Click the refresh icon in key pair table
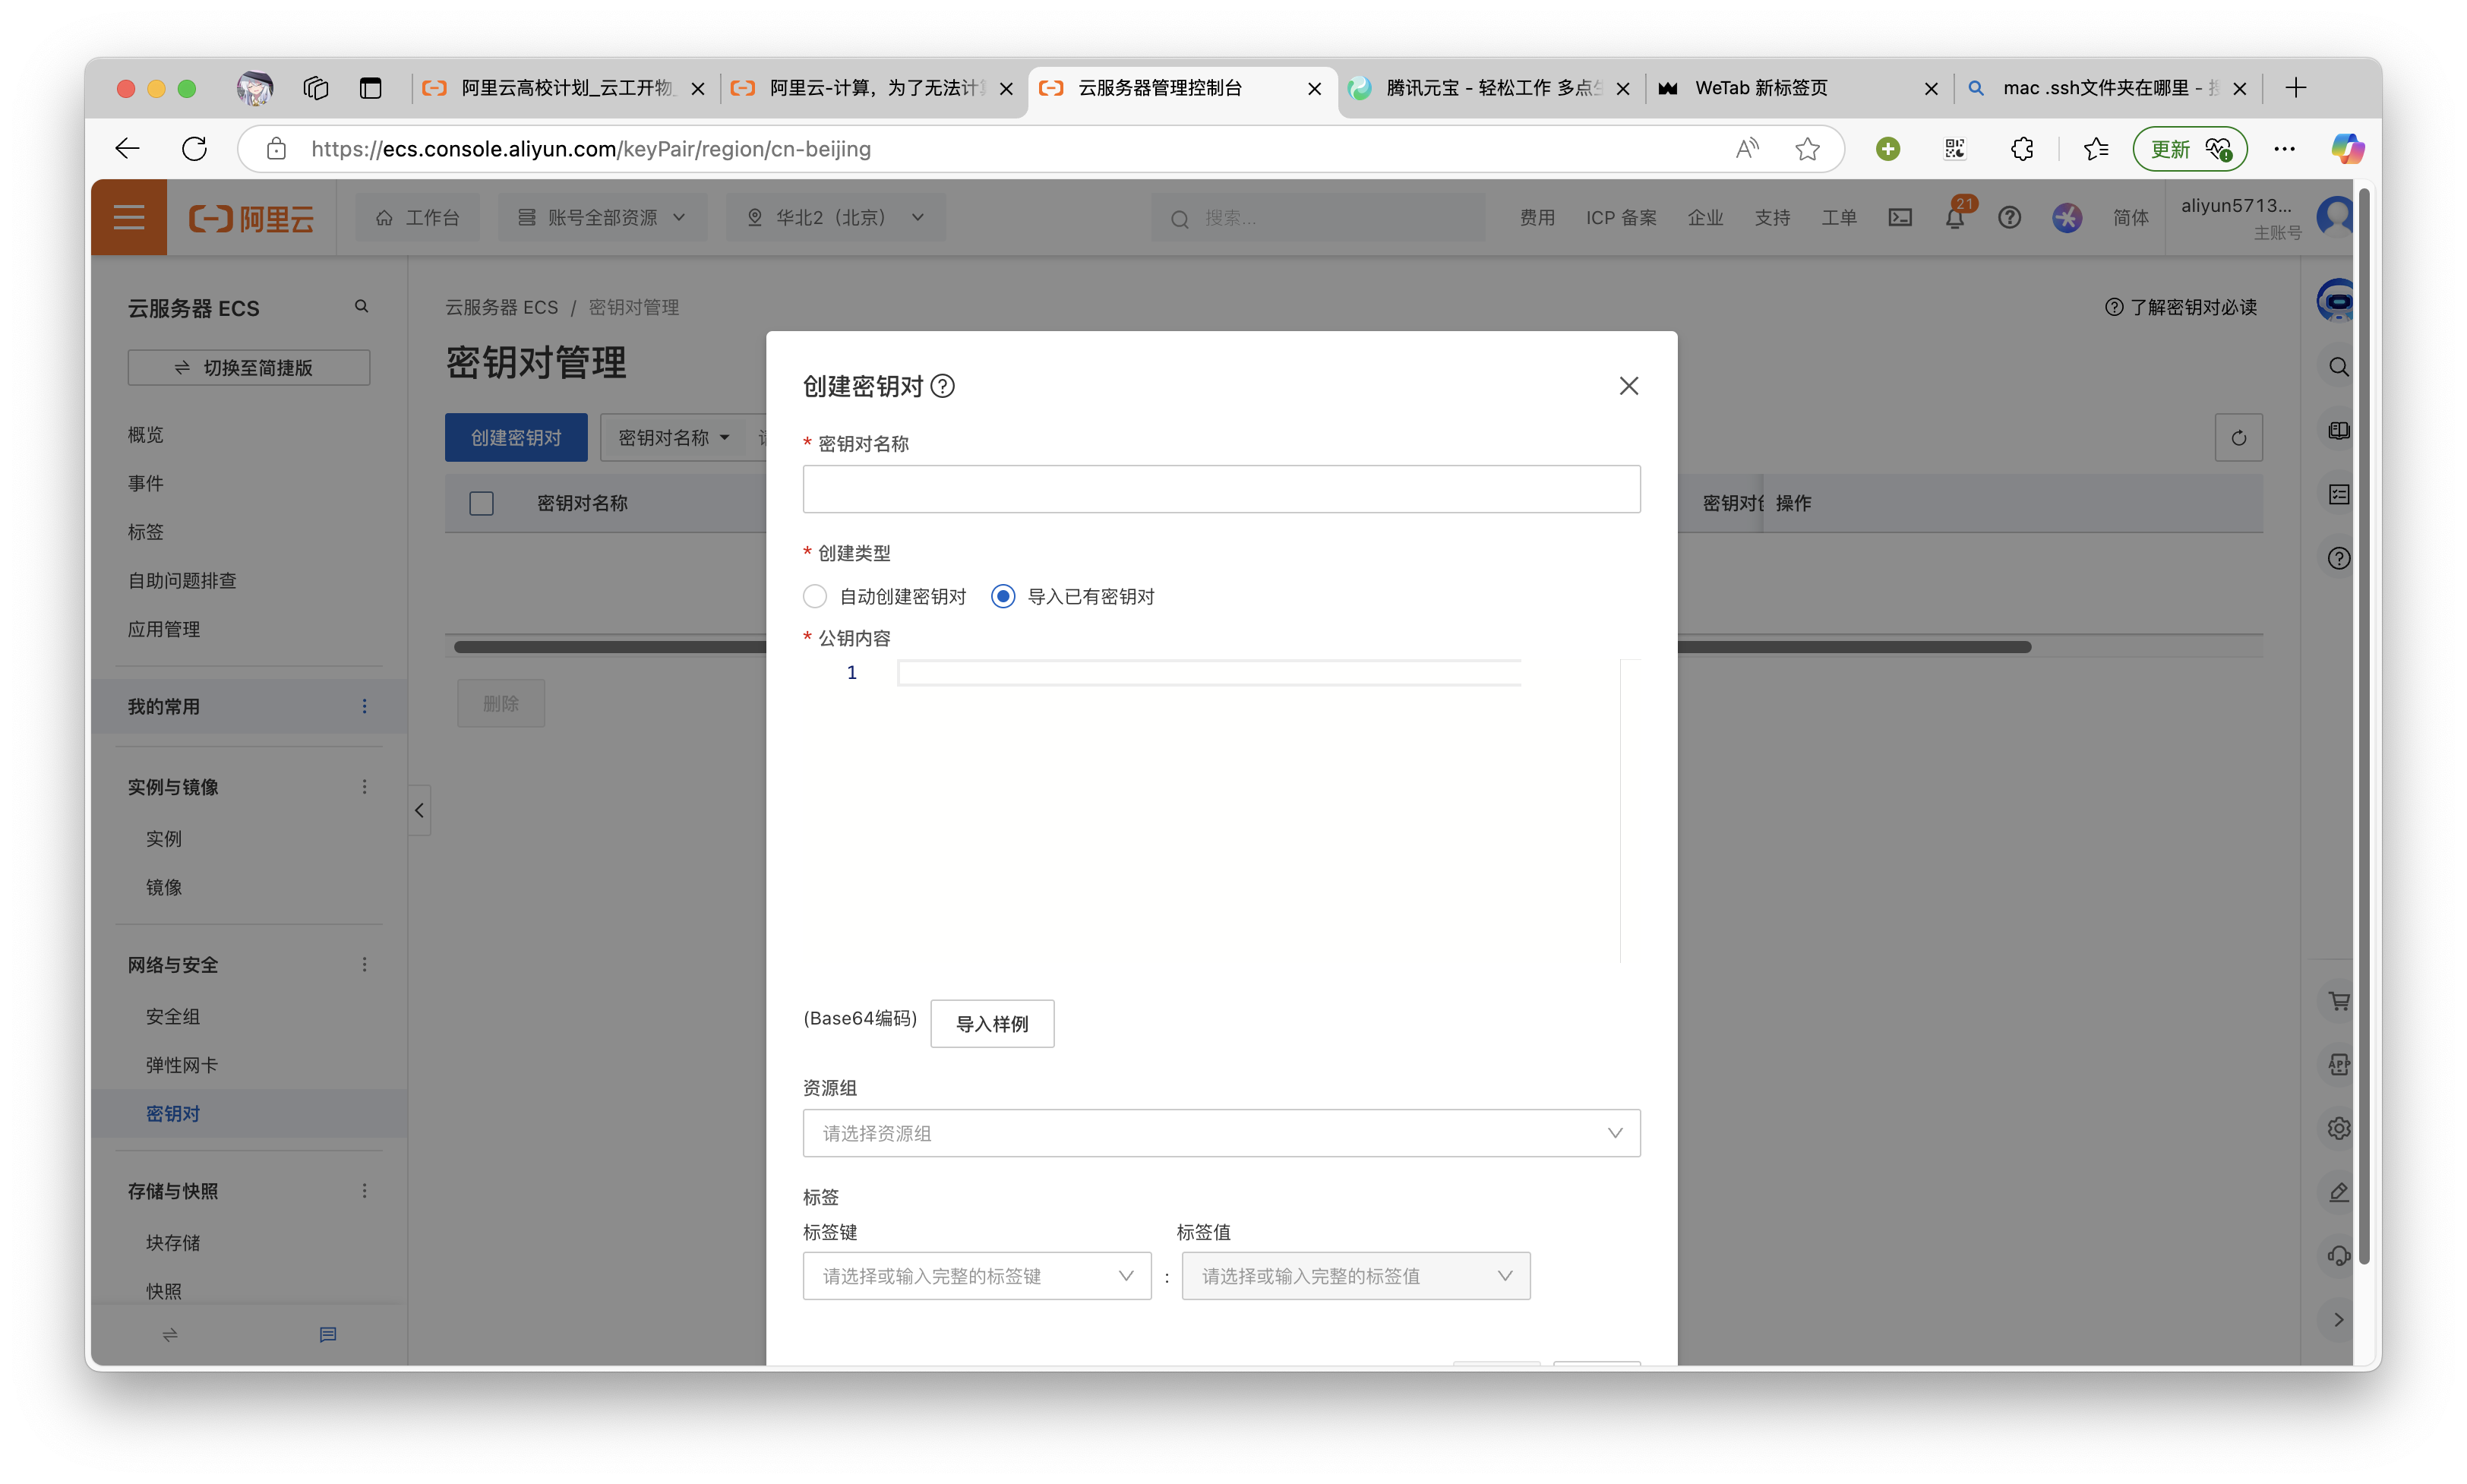The image size is (2467, 1484). (2238, 438)
